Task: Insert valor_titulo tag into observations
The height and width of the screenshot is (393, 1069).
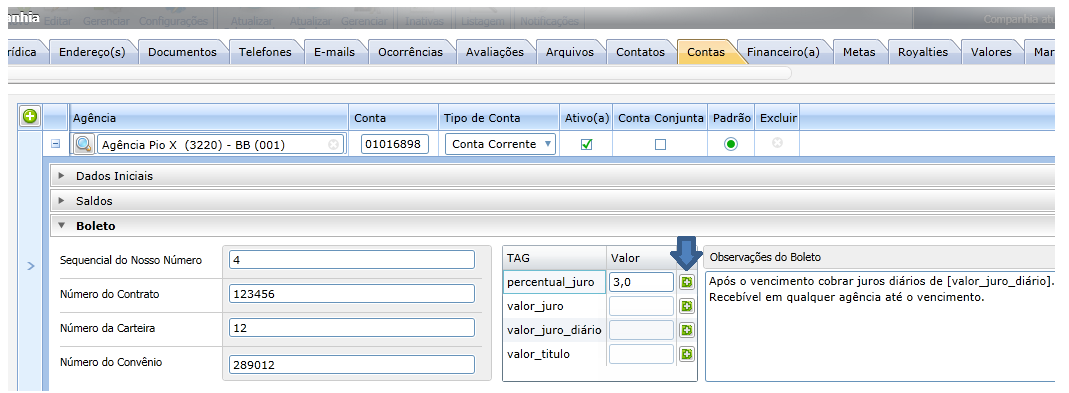Action: click(x=687, y=354)
